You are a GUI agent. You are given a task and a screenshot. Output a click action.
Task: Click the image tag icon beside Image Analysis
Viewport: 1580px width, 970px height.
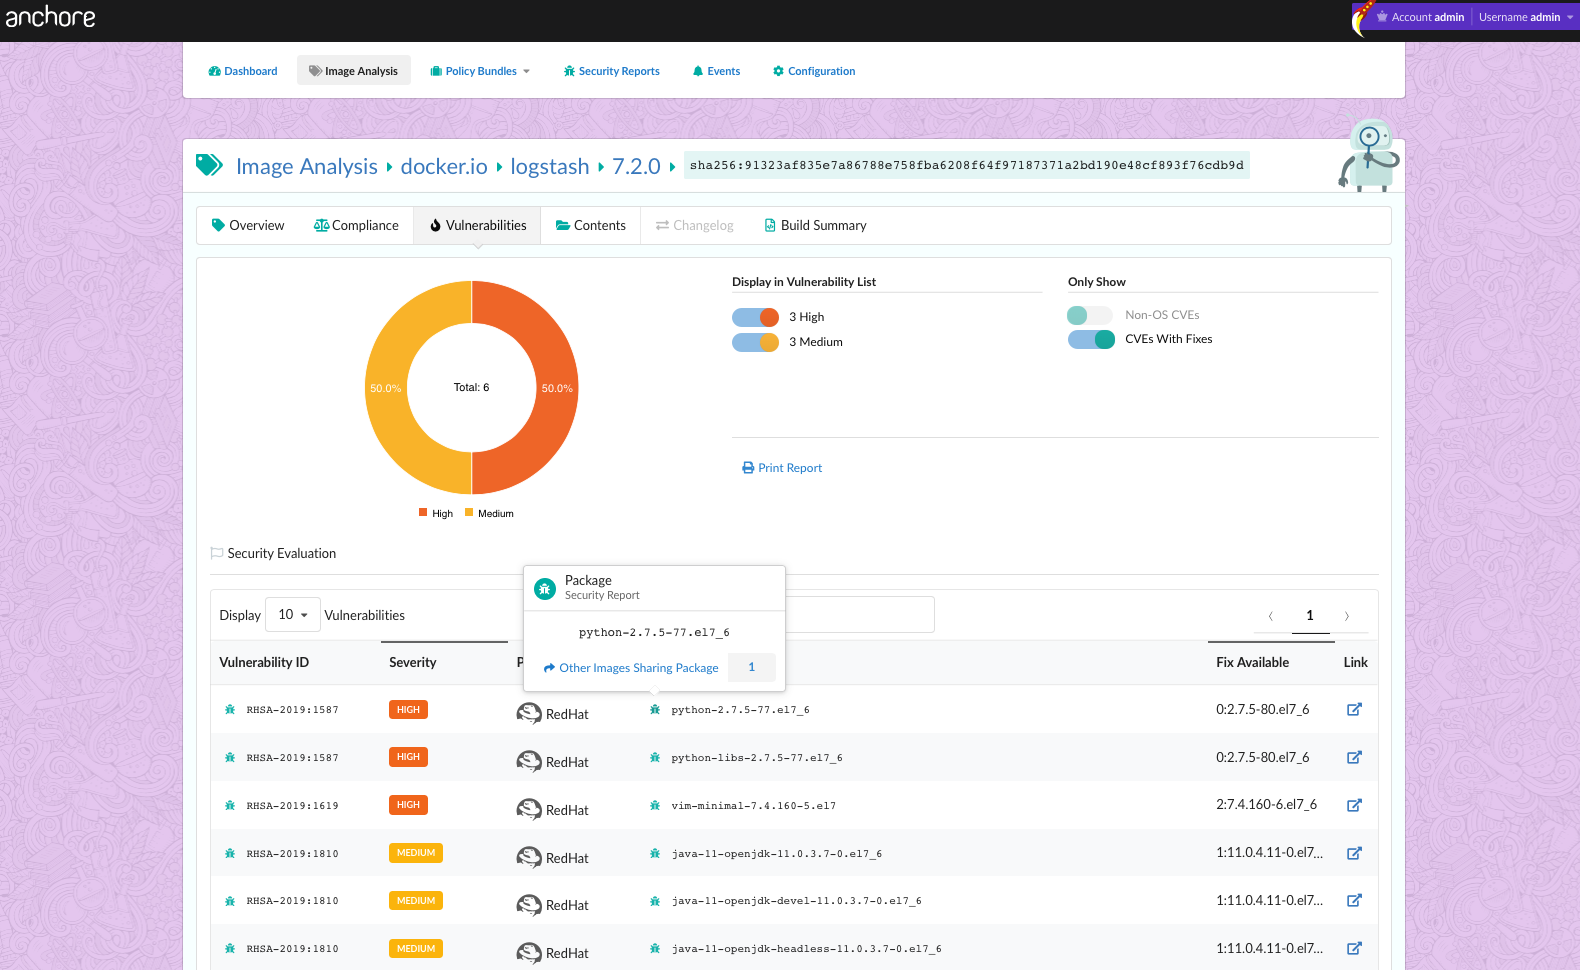[x=209, y=165]
